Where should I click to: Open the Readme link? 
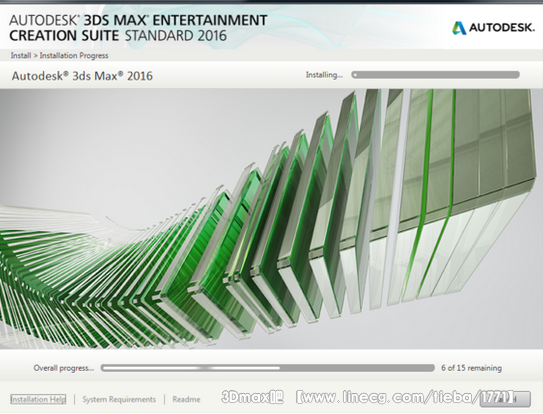(186, 399)
